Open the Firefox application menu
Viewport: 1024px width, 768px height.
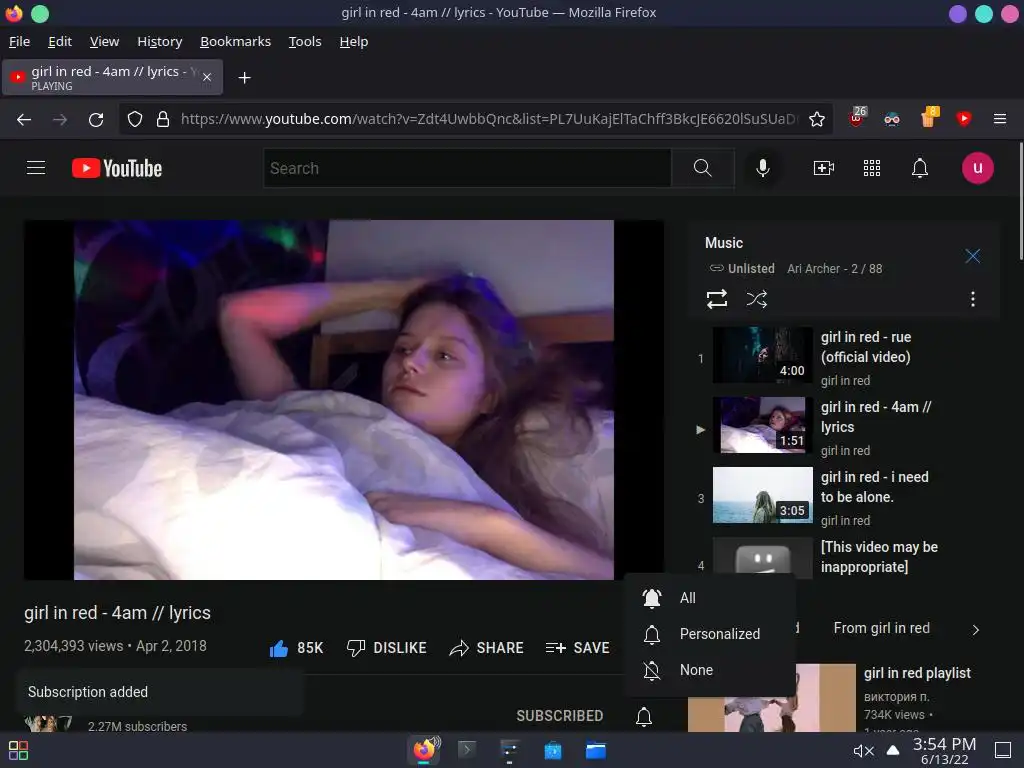pos(999,119)
